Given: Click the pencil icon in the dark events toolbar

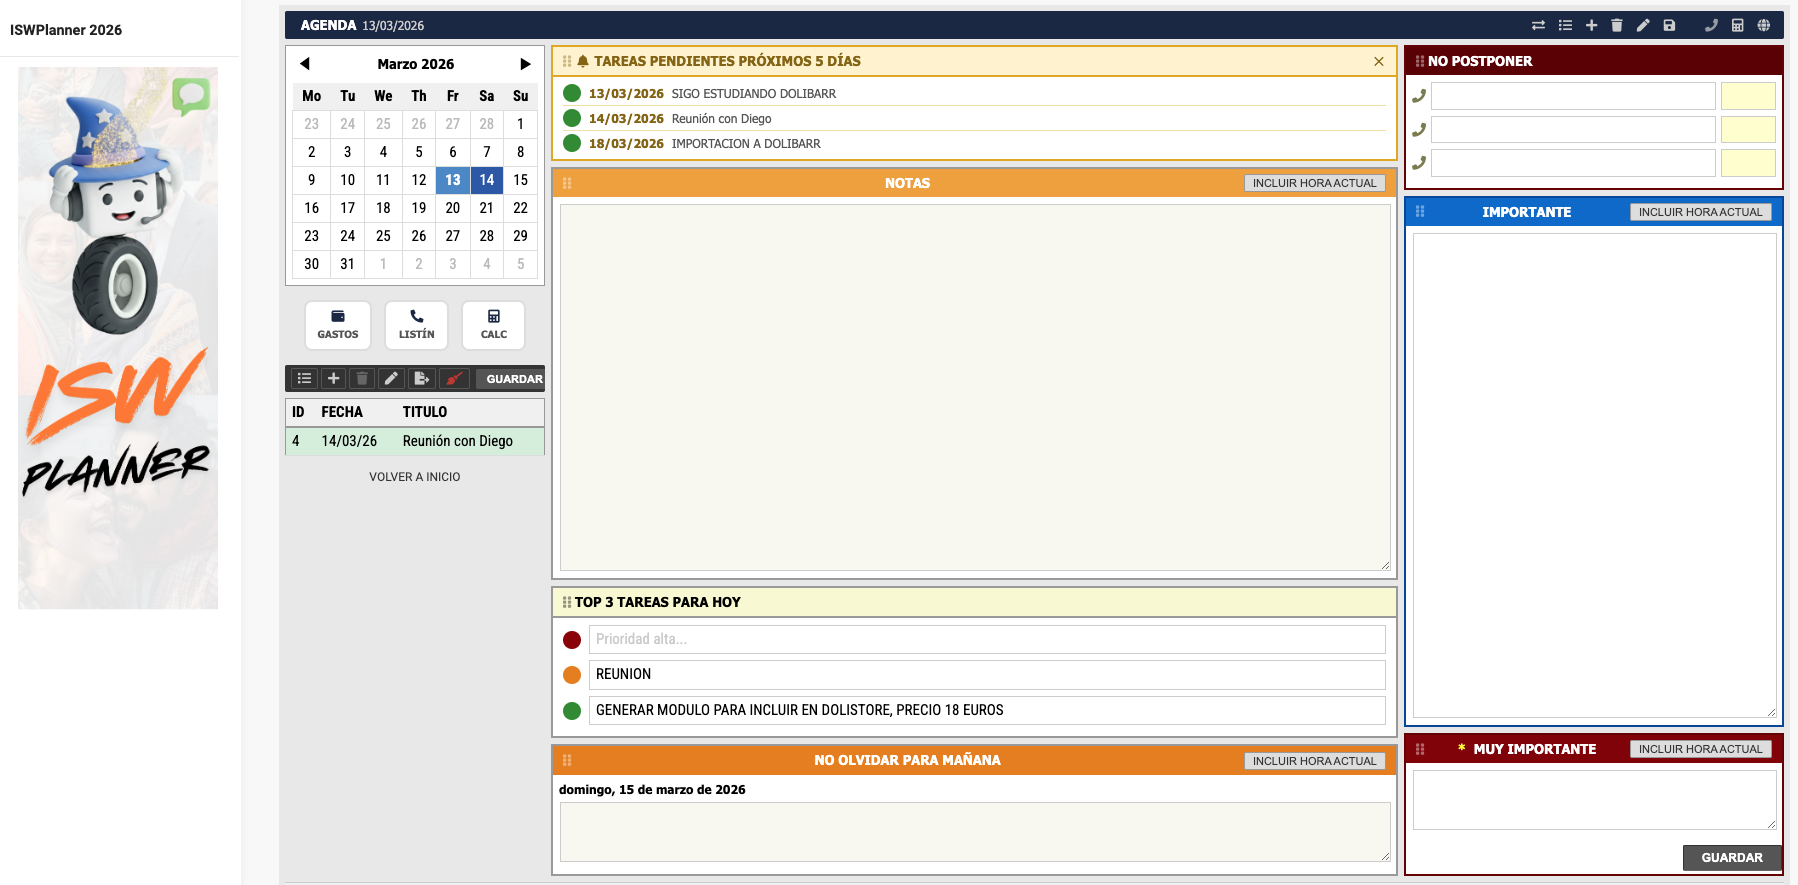Looking at the screenshot, I should pos(391,379).
